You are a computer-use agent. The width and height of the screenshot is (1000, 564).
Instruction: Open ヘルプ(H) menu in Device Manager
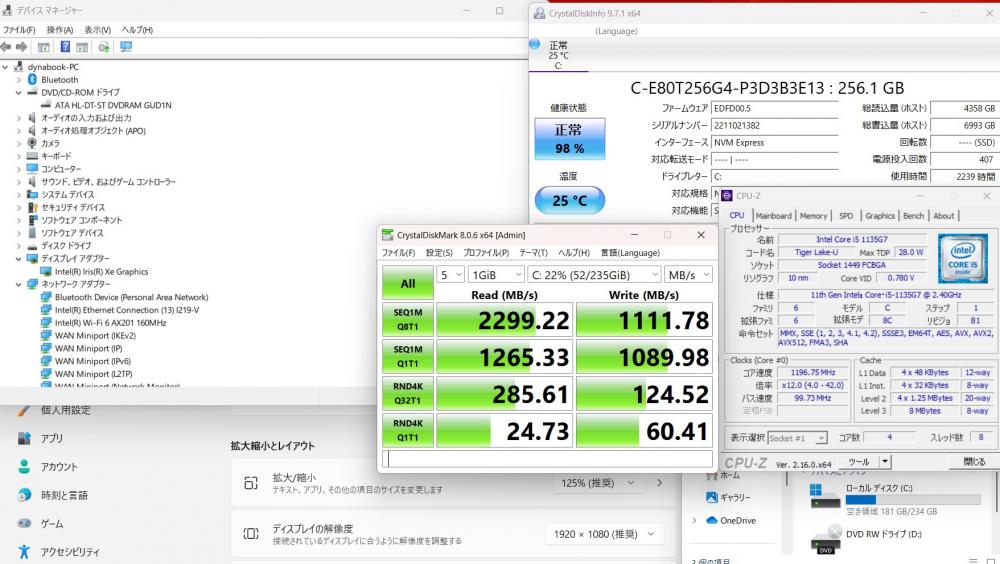point(137,29)
